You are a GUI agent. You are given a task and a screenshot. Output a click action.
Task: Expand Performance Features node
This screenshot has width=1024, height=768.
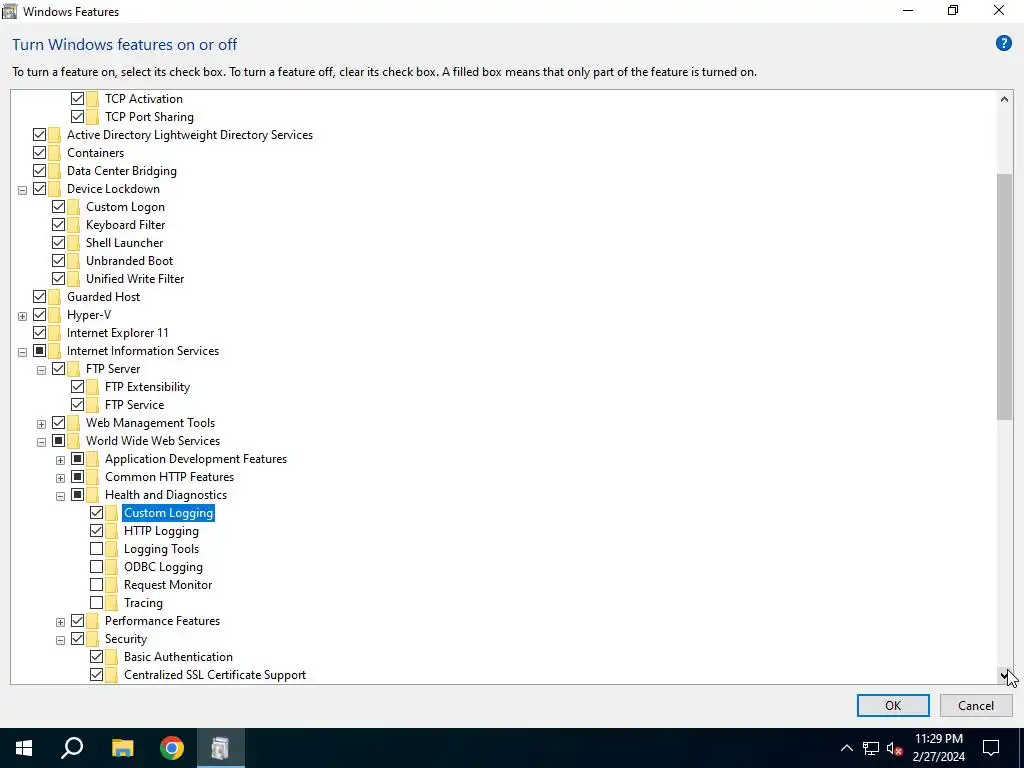coord(60,622)
